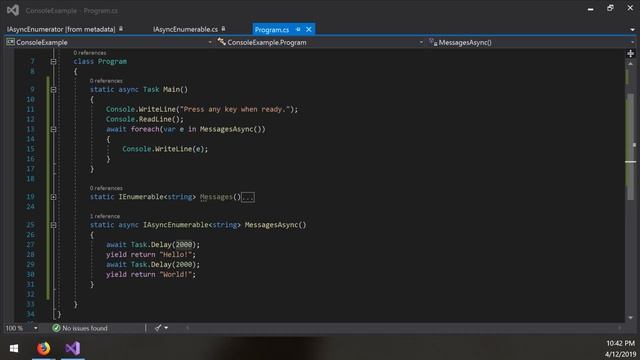This screenshot has width=640, height=360.
Task: Click the method icon beside MessagesAsync()
Action: click(433, 42)
